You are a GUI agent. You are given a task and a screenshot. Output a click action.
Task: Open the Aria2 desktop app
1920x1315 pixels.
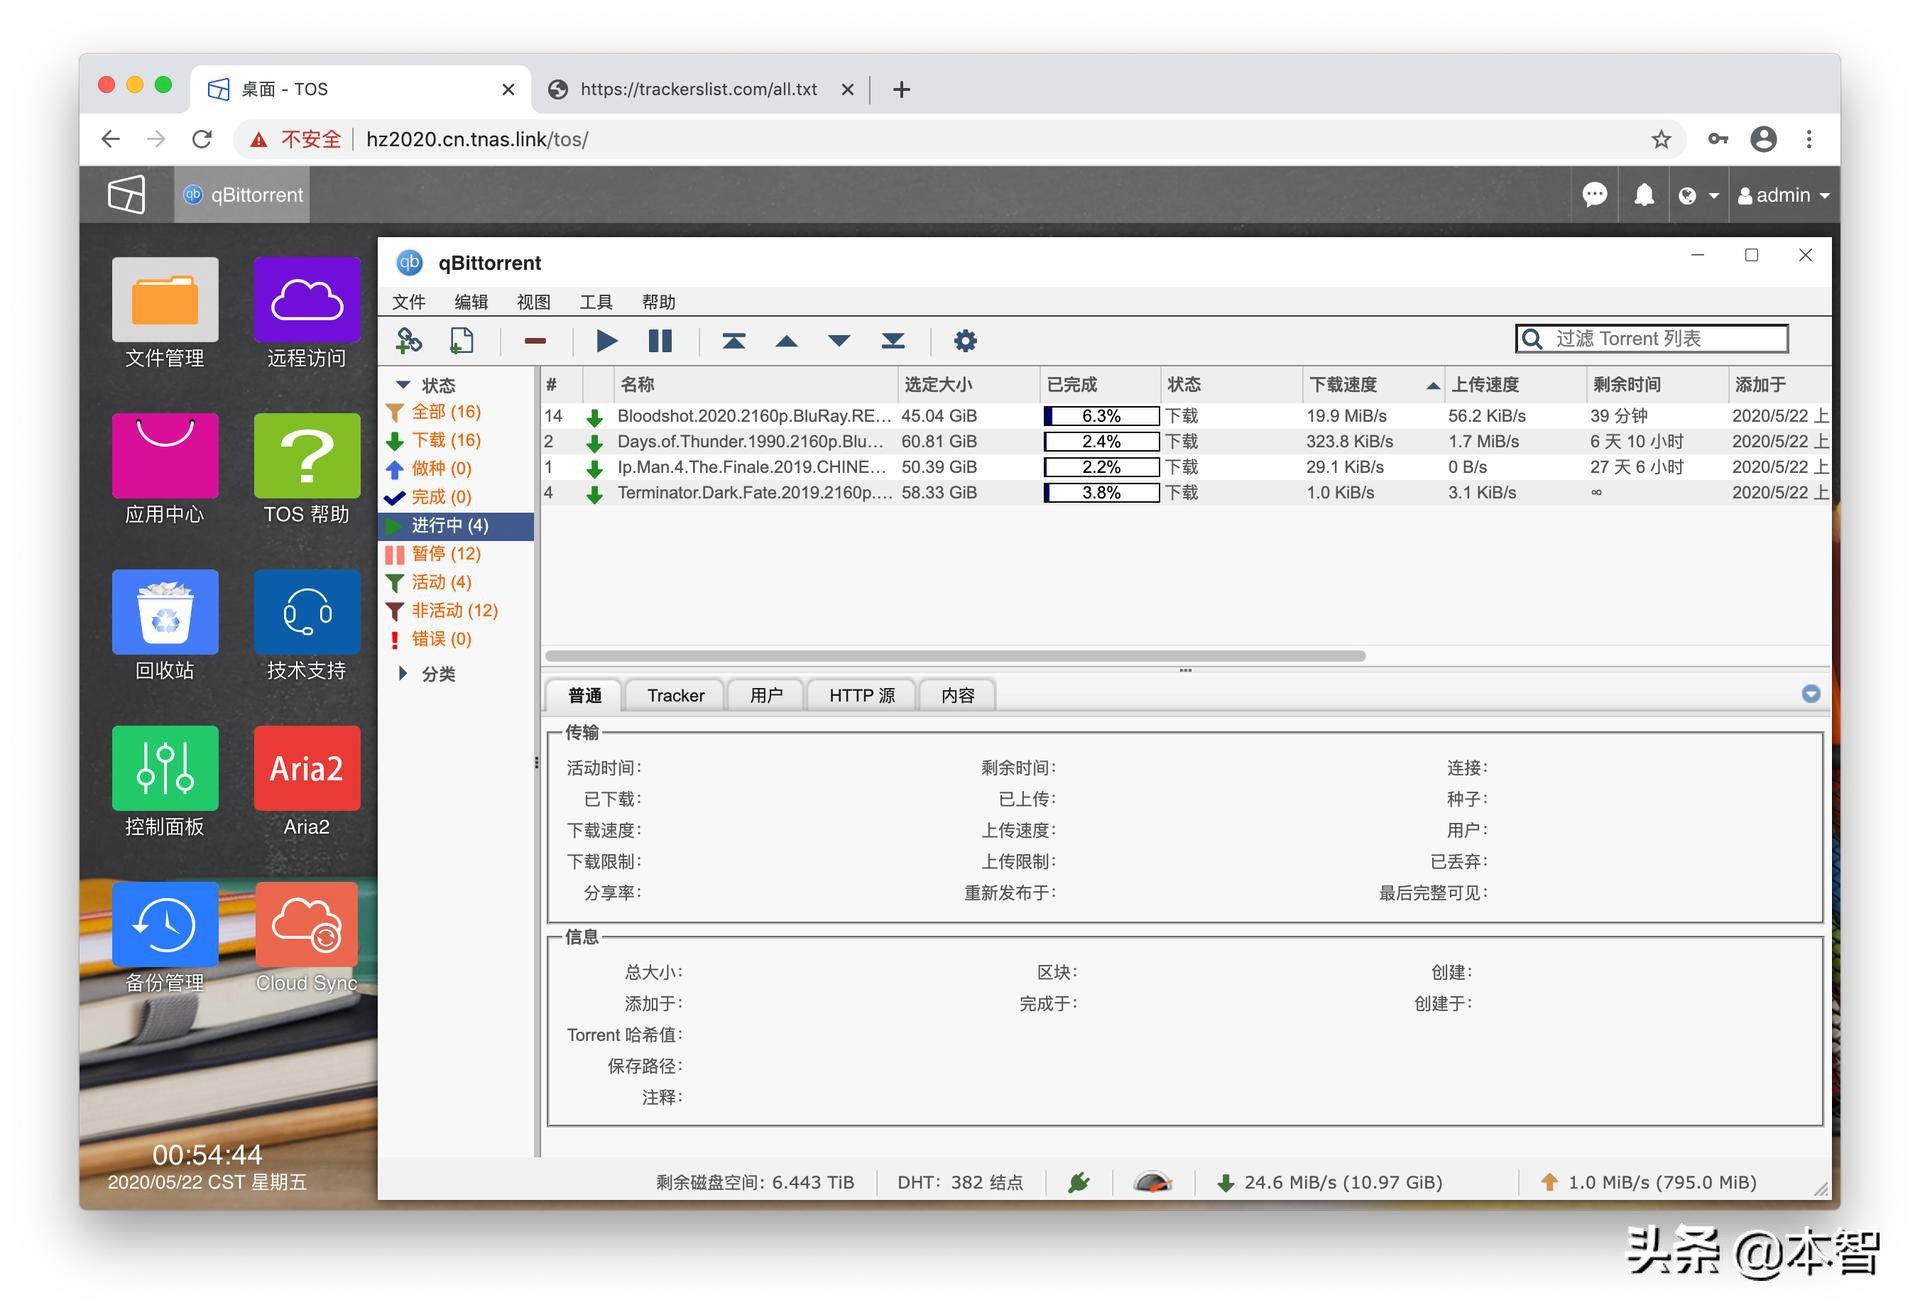tap(306, 768)
